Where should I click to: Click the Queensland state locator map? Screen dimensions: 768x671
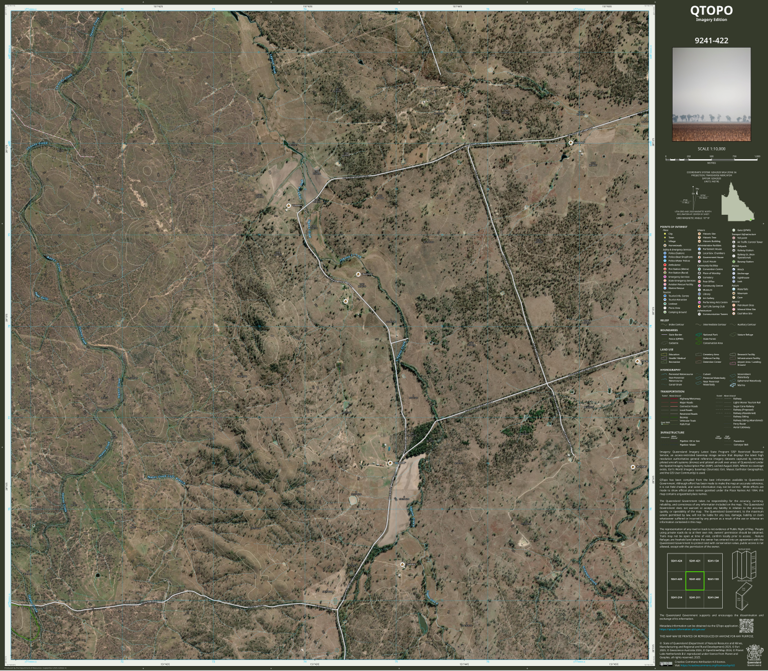738,202
